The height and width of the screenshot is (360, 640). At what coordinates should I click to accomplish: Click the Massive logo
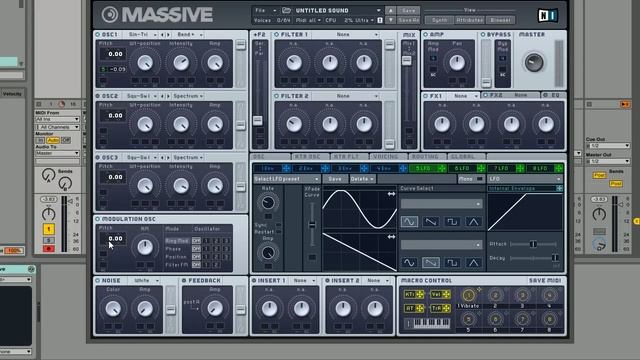[x=157, y=15]
